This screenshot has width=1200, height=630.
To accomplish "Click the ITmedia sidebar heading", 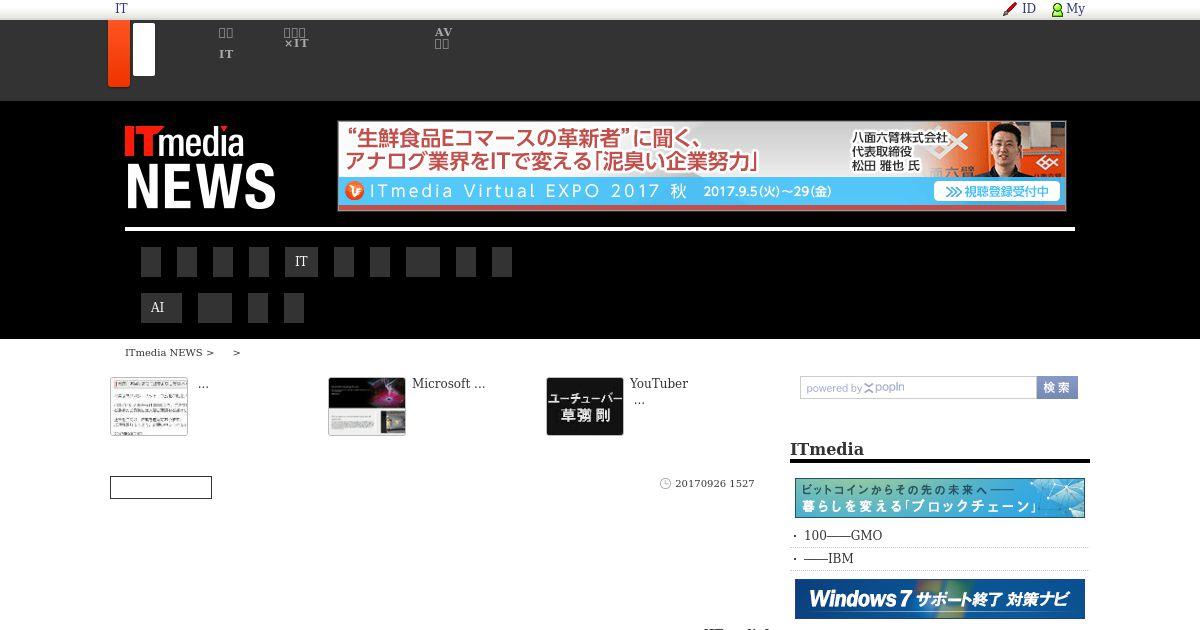I will (827, 449).
